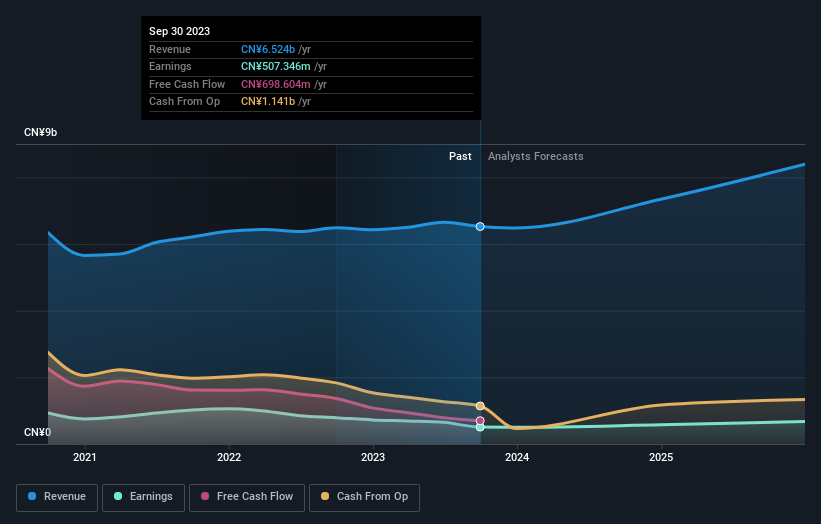The width and height of the screenshot is (821, 524).
Task: Click the 2025 x-axis label
Action: 661,458
